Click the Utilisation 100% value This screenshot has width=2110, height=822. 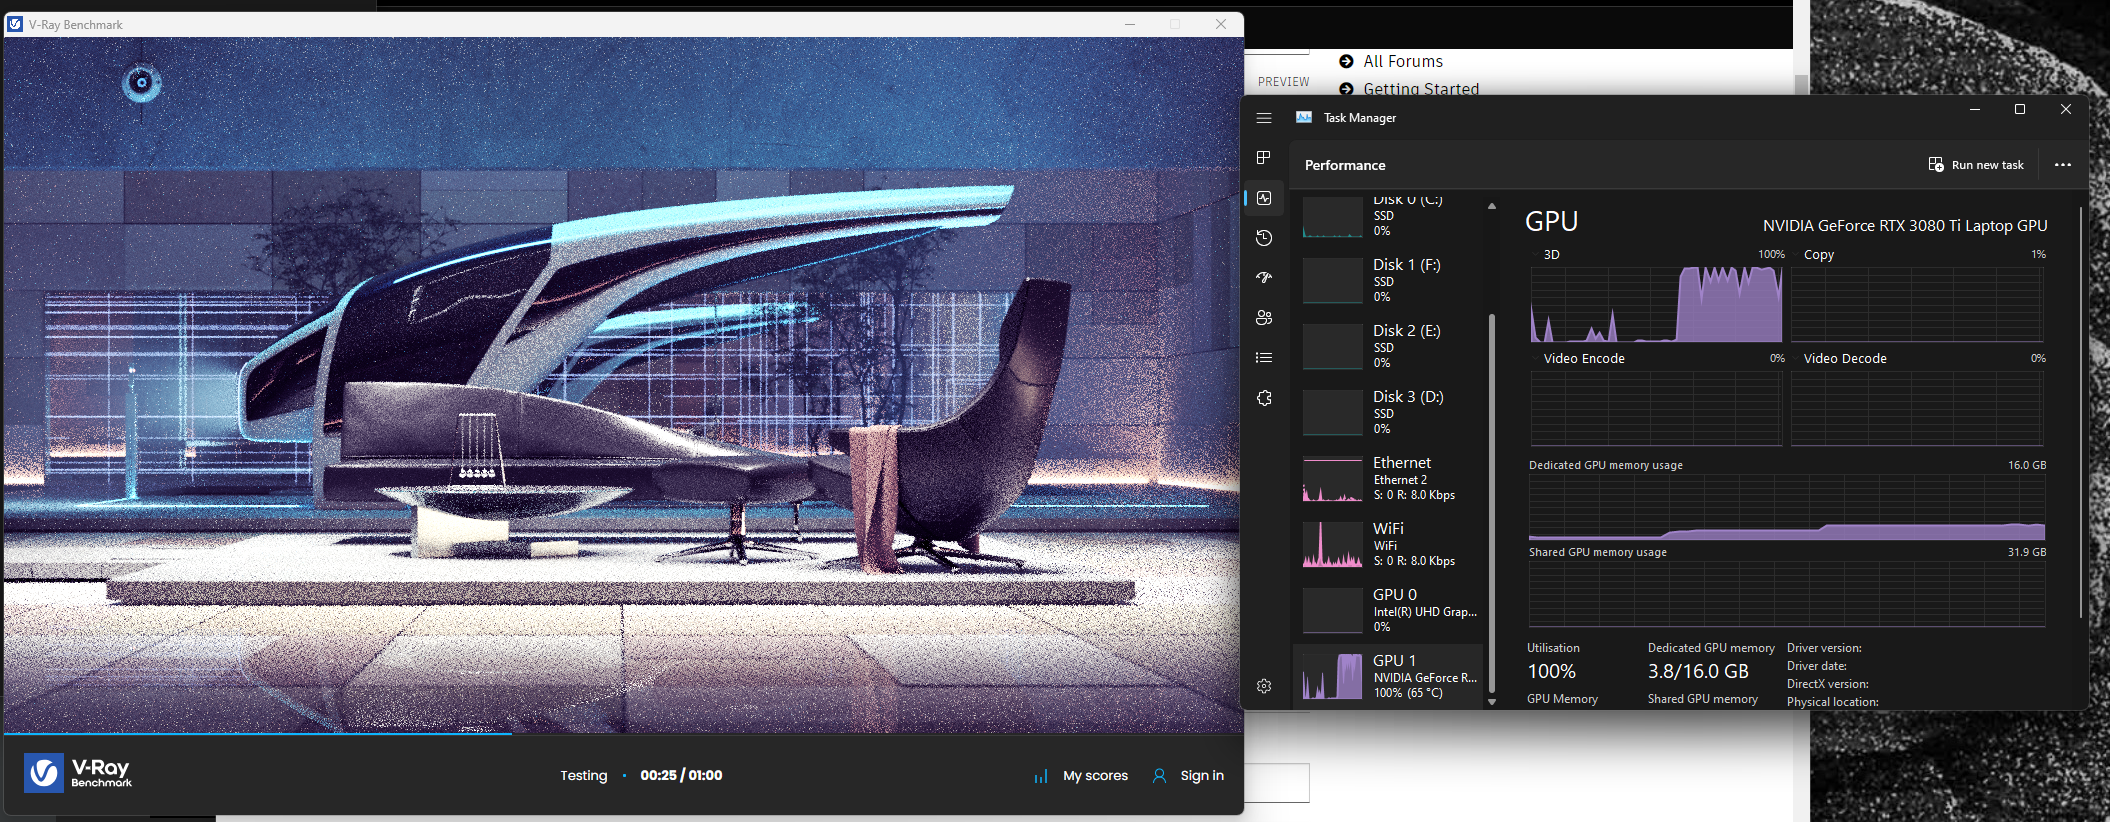(x=1551, y=672)
